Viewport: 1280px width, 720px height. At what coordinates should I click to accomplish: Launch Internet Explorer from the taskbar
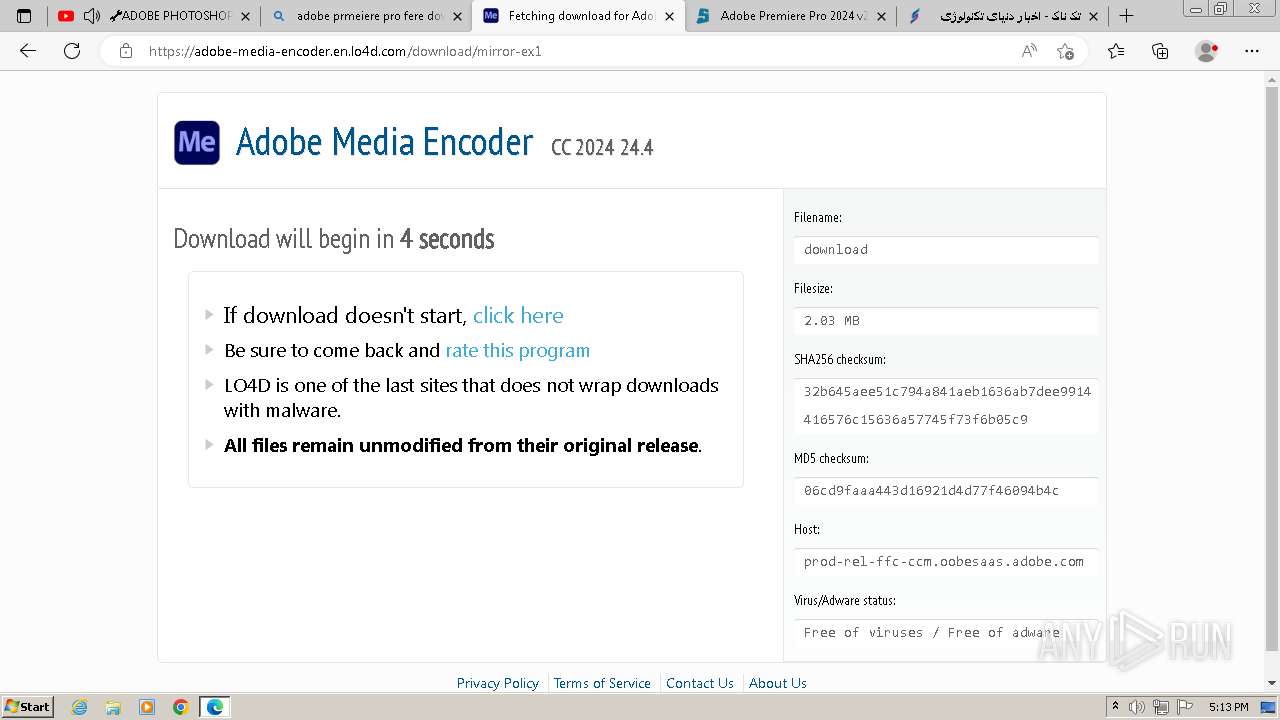coord(79,707)
